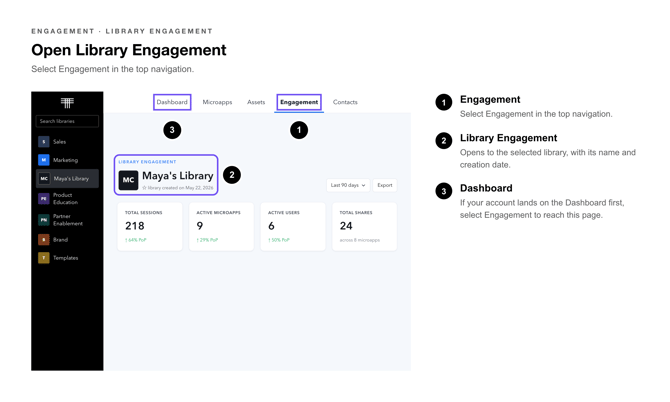
Task: Switch to the Microapps tab
Action: pyautogui.click(x=217, y=102)
